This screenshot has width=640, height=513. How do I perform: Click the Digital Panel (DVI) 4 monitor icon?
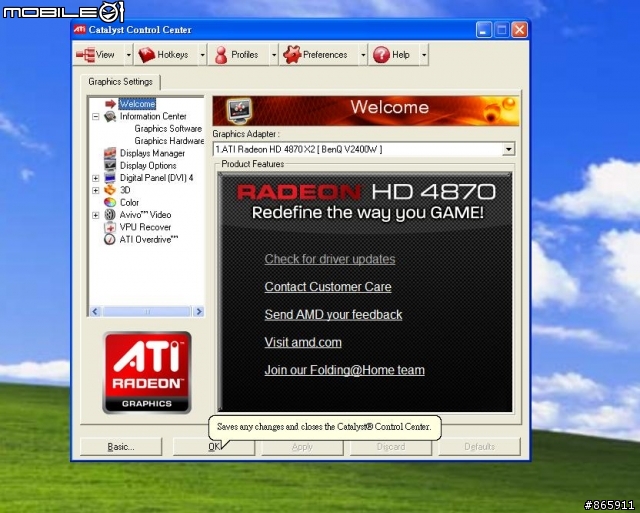pos(109,178)
